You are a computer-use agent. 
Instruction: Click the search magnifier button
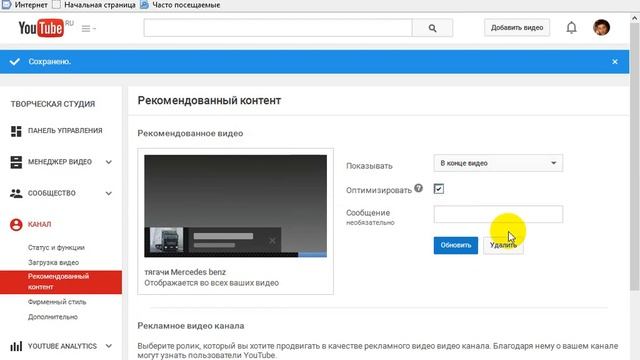click(432, 28)
